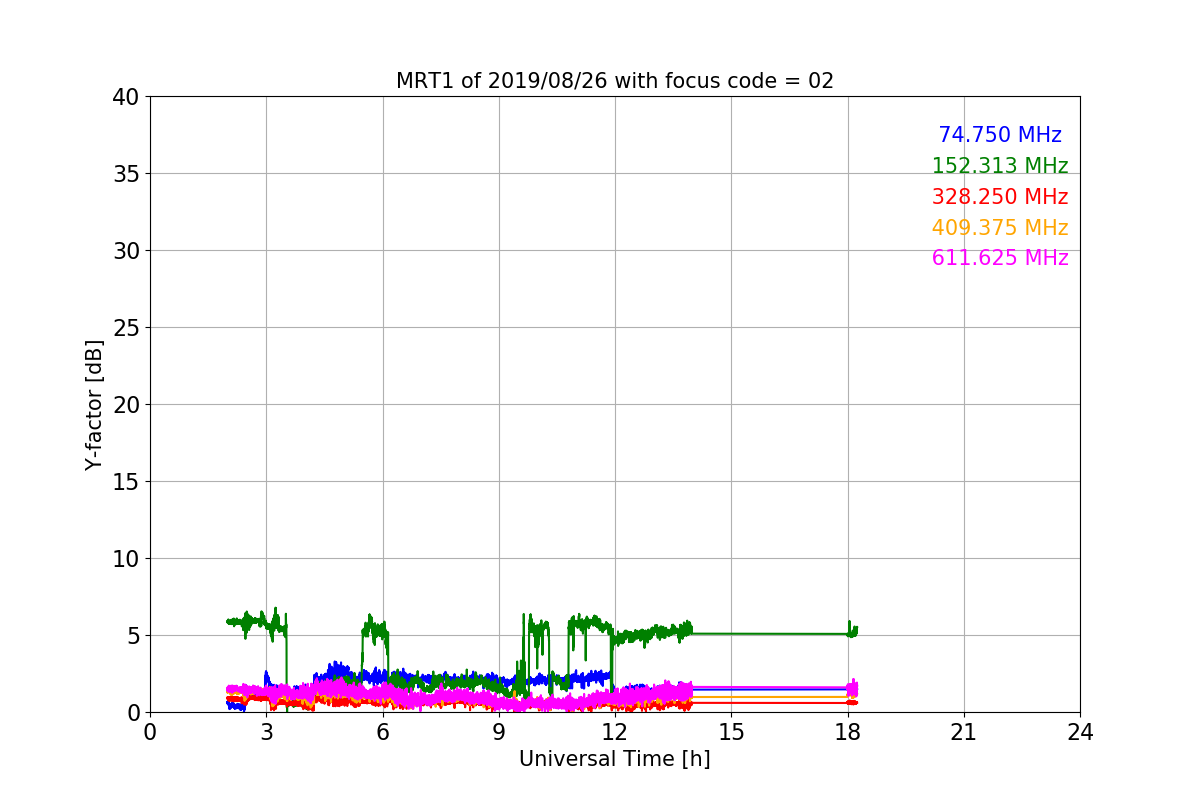This screenshot has height=800, width=1200.
Task: Click the 'Universal Time [h]' axis label
Action: (x=615, y=759)
